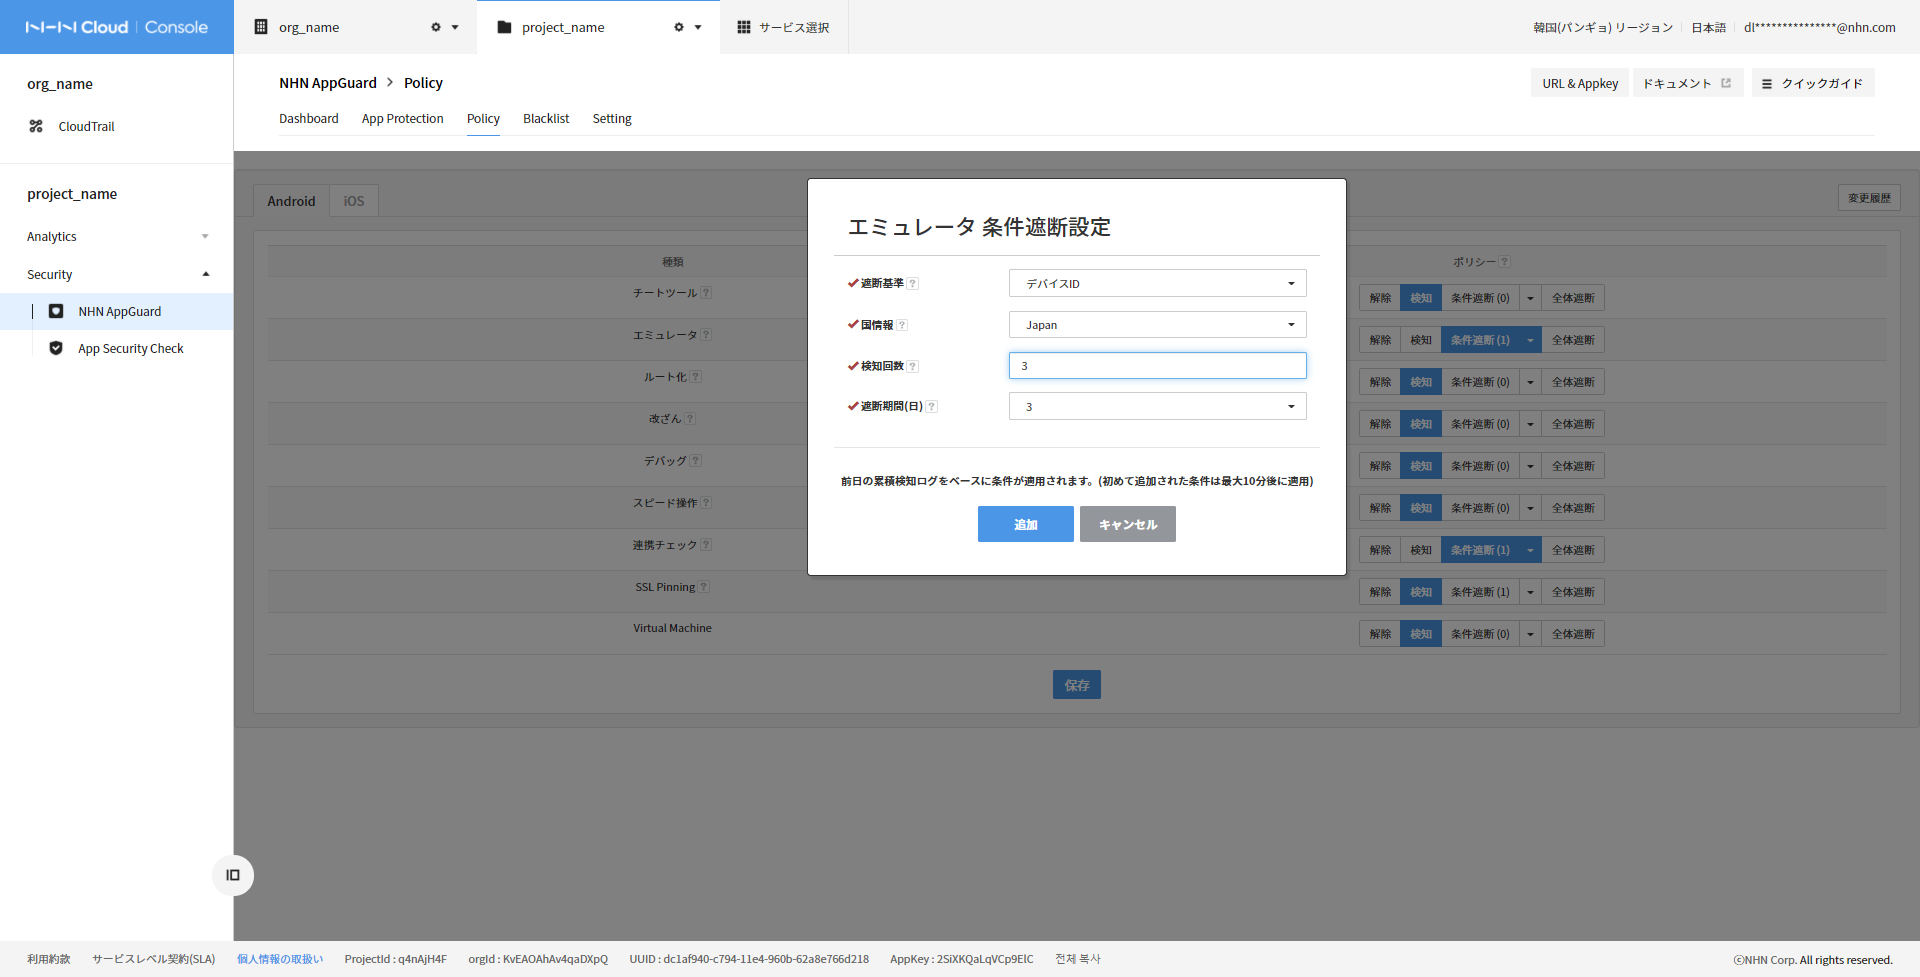Open the サービスレベル契約(SLA) footer link
The image size is (1920, 977).
tap(154, 959)
